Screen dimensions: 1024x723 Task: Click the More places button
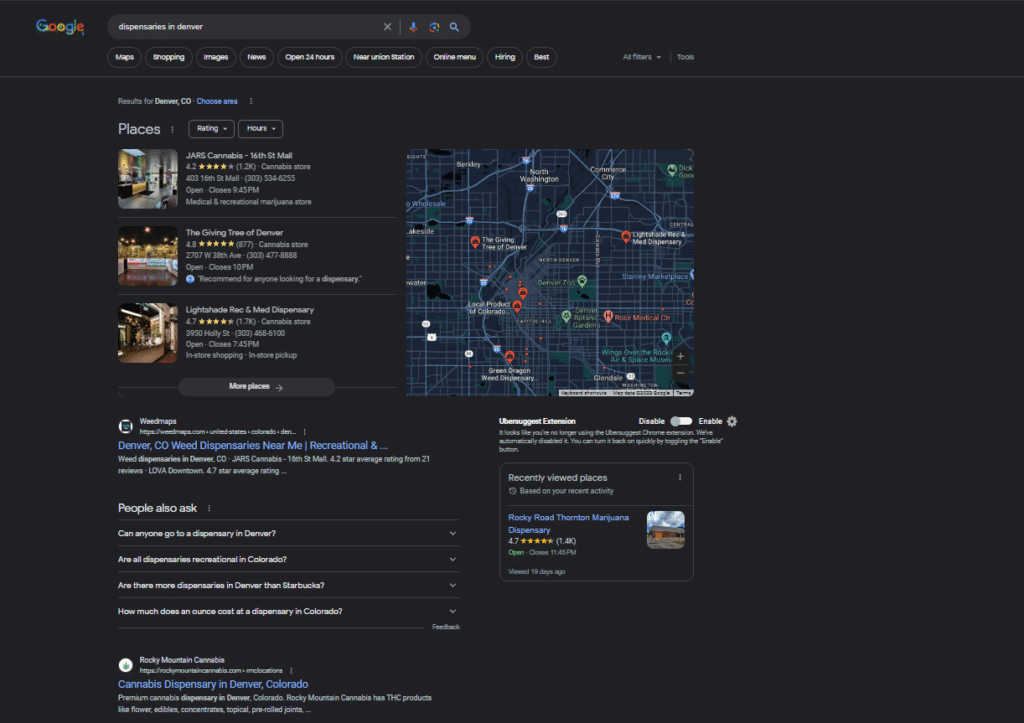click(x=257, y=387)
